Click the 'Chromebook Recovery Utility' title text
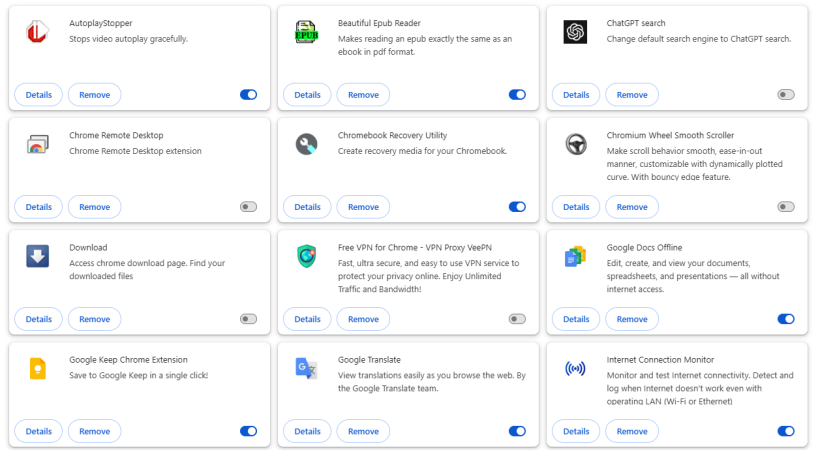This screenshot has width=820, height=450. tap(392, 135)
